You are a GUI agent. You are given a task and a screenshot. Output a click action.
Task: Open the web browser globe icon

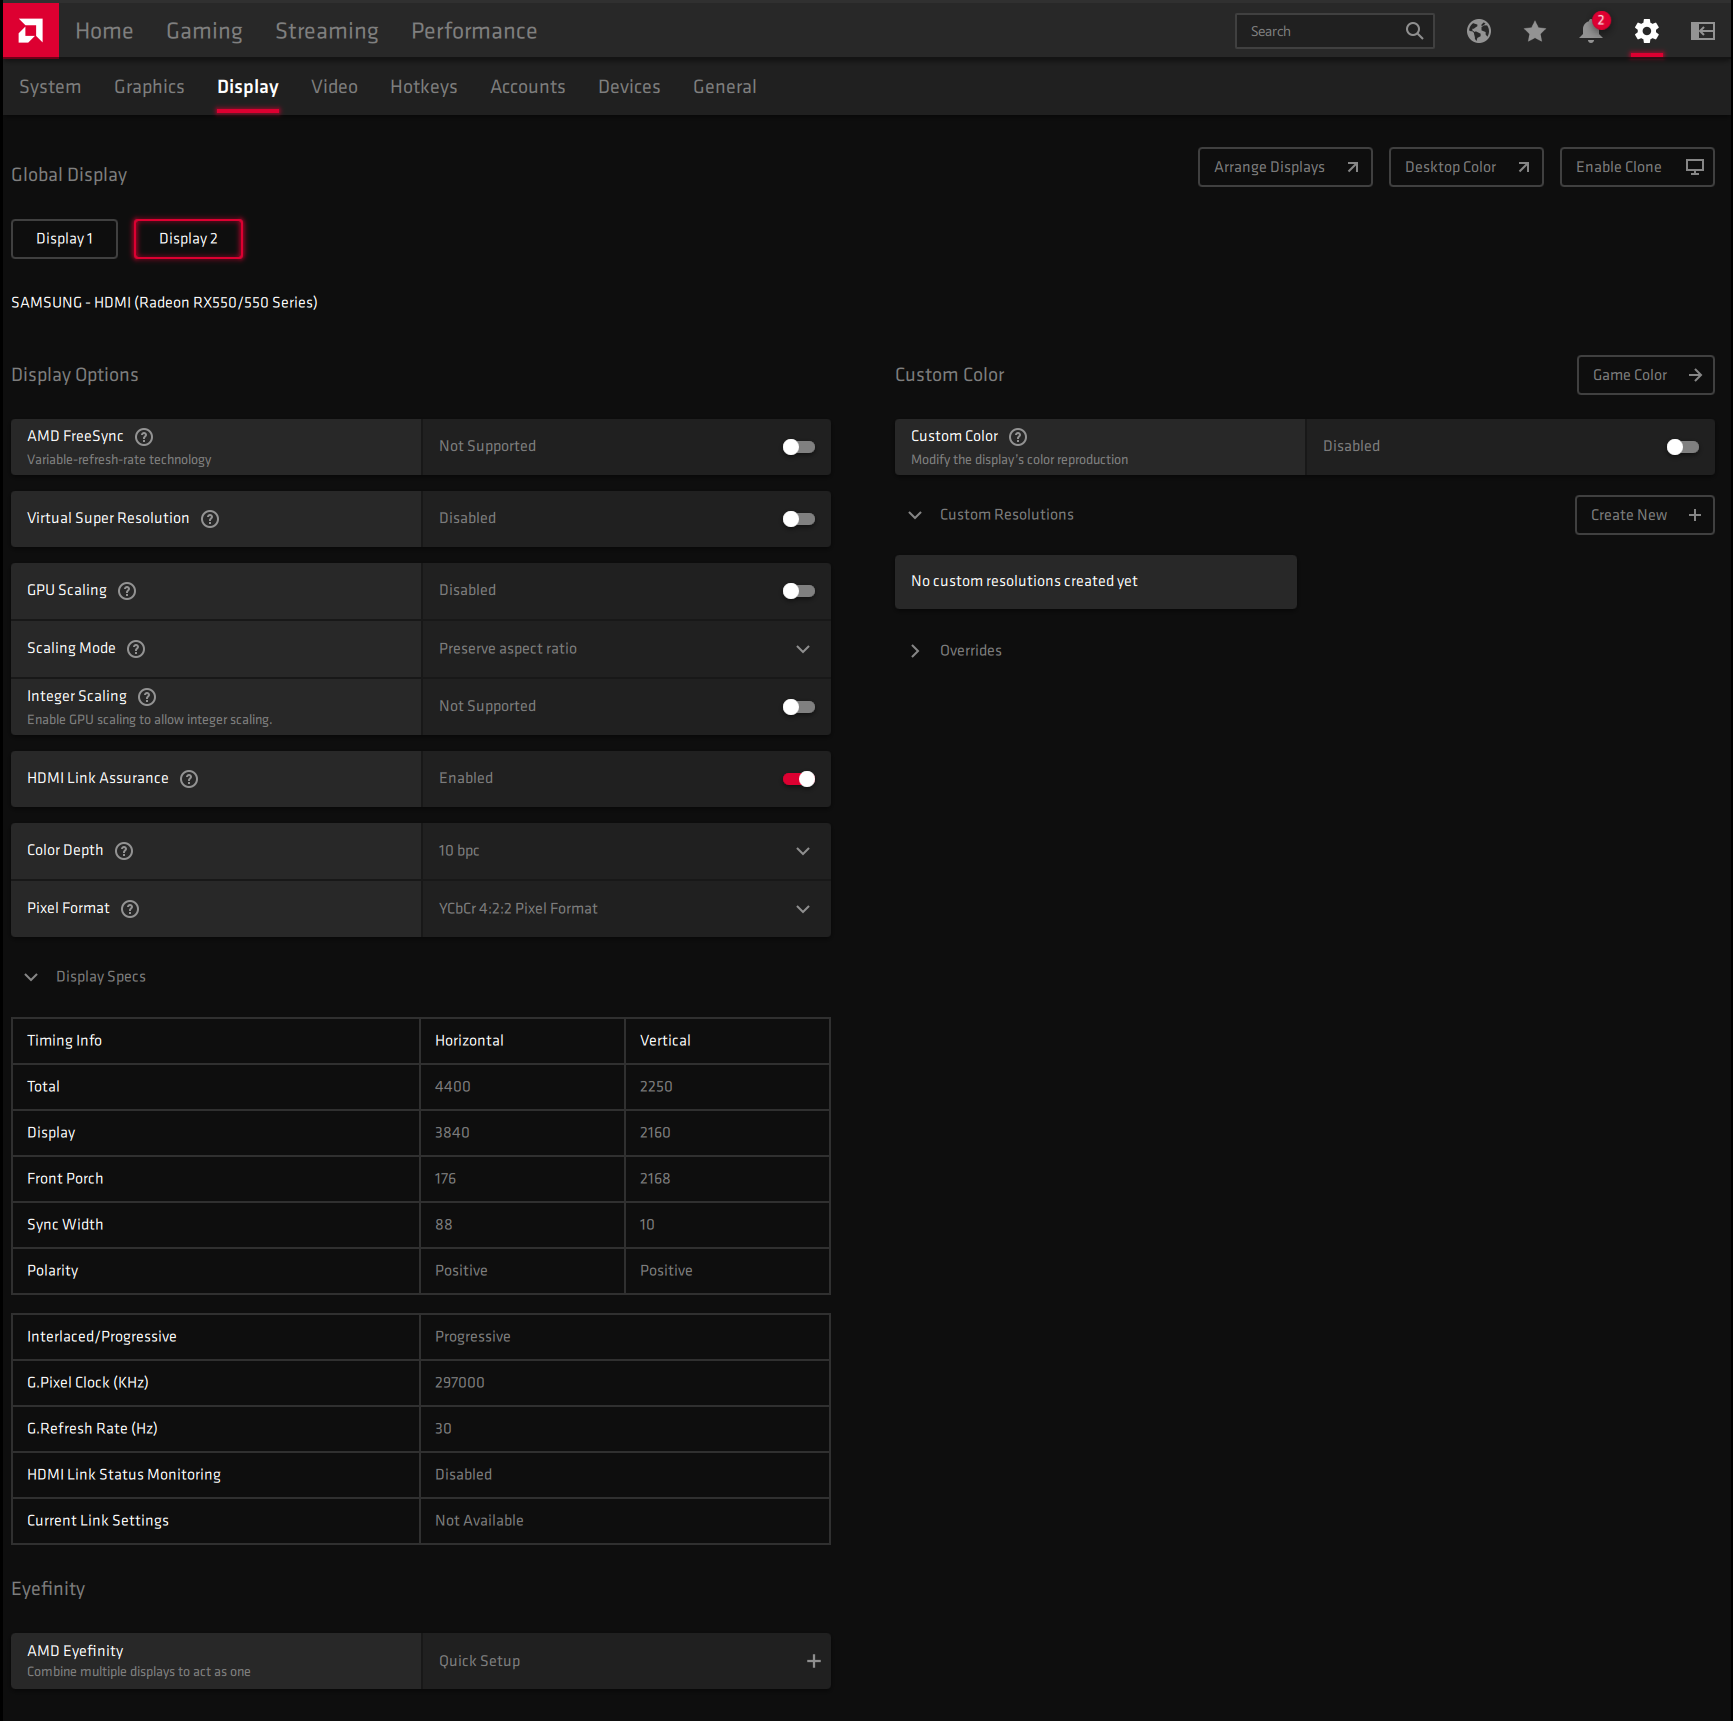[x=1479, y=31]
